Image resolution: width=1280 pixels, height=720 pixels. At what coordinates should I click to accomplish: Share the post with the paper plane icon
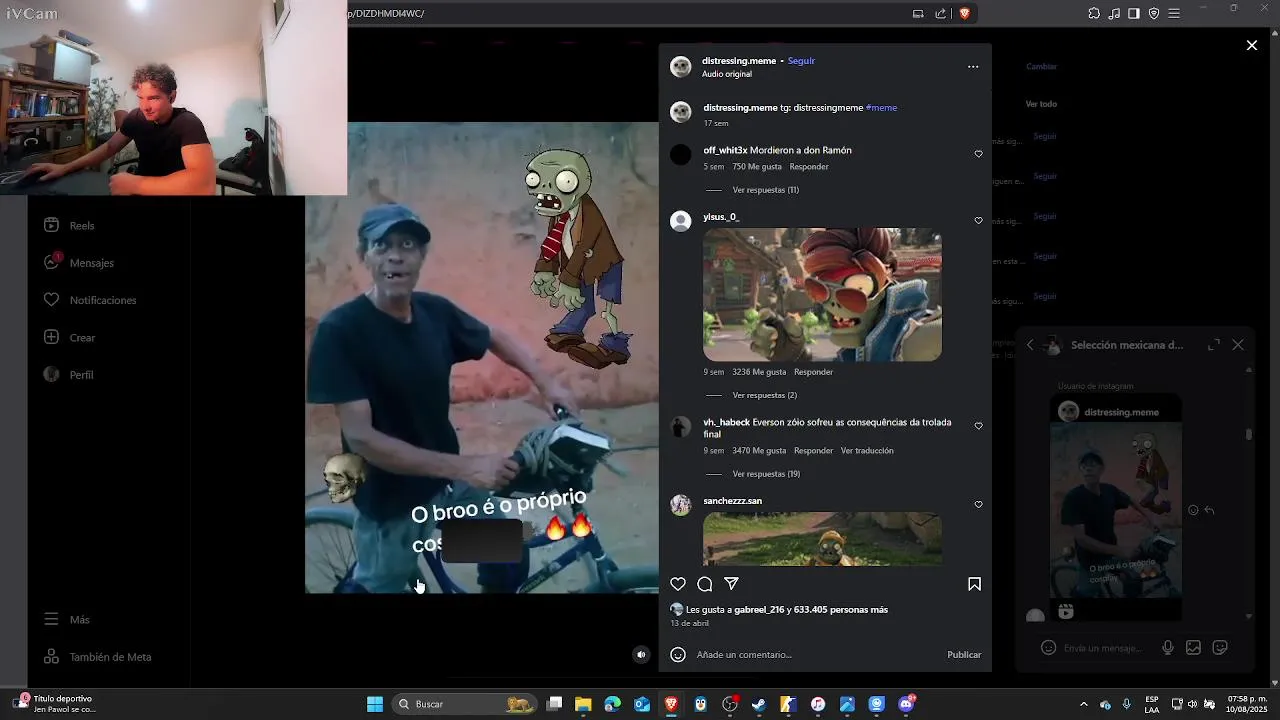click(731, 584)
